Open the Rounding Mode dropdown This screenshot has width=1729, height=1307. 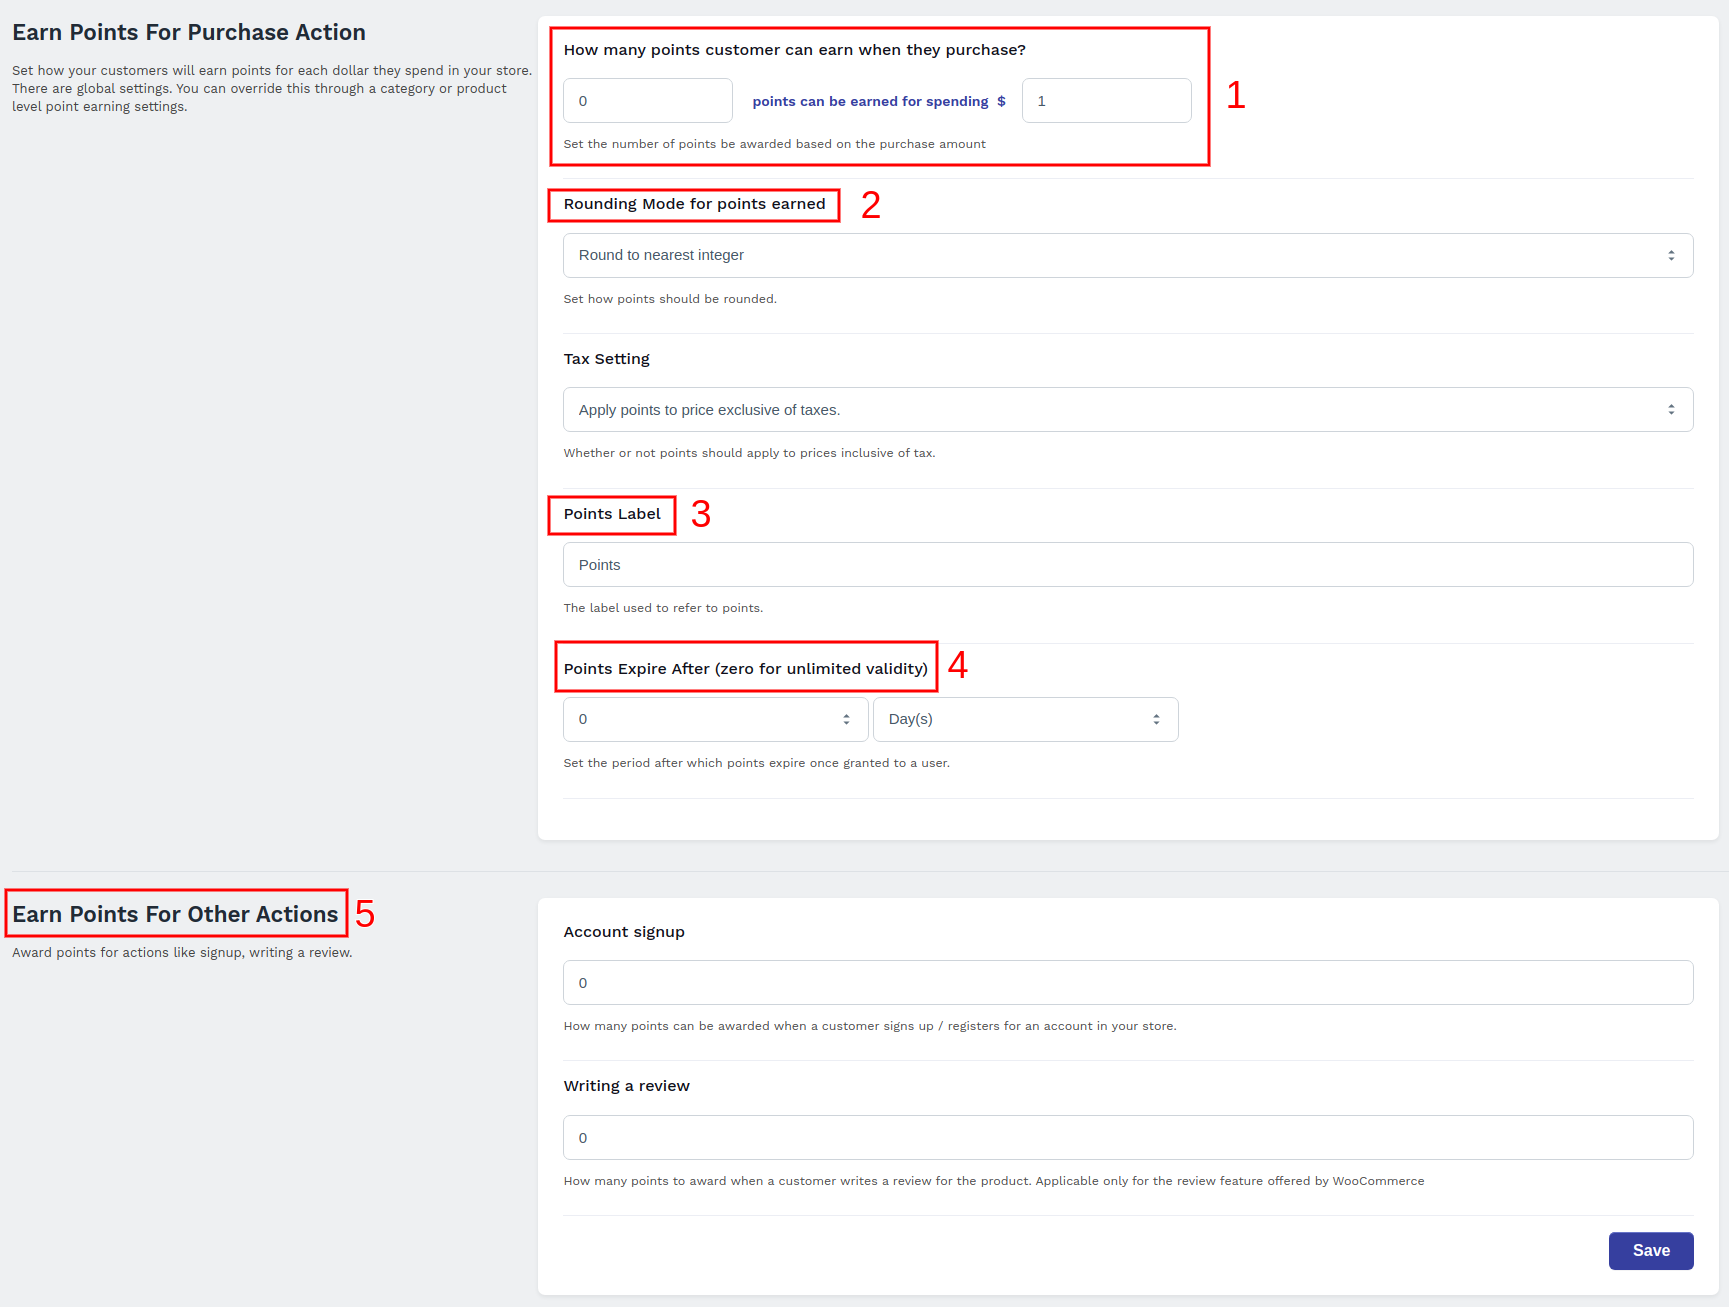(1127, 255)
